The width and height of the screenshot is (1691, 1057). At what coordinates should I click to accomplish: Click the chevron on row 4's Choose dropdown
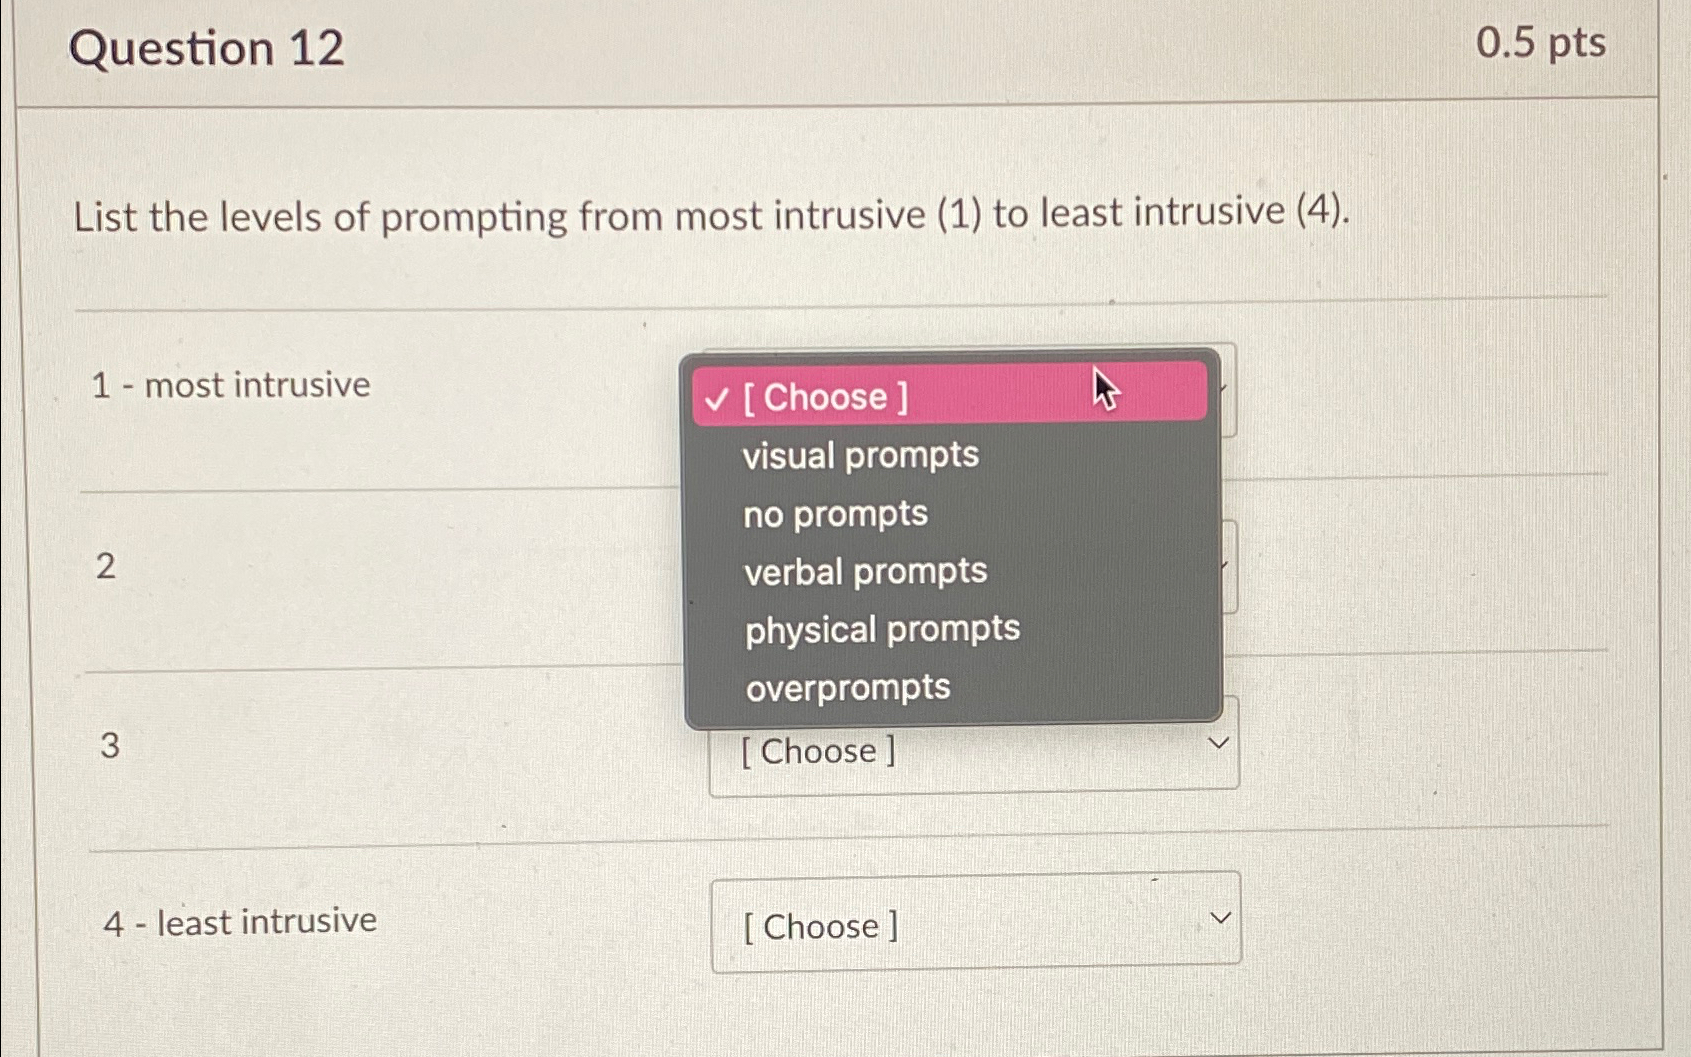[x=1219, y=916]
